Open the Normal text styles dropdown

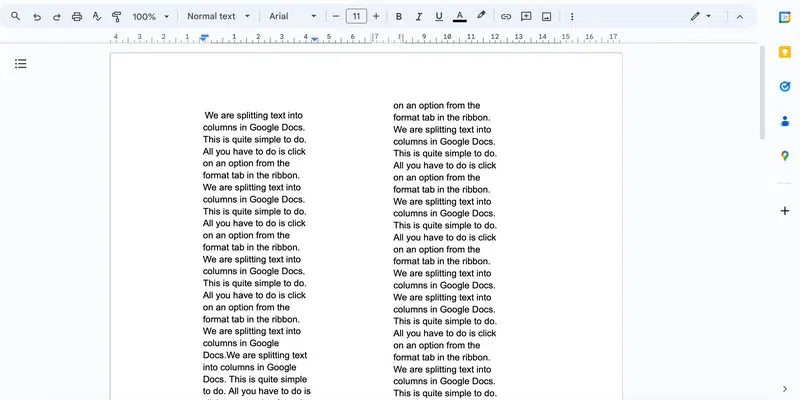click(218, 16)
